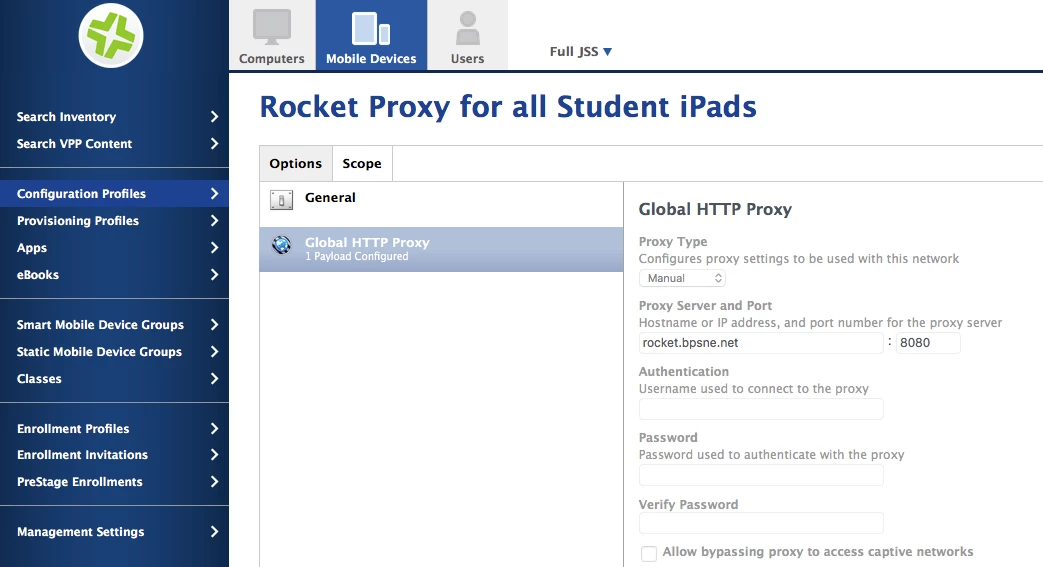
Task: Open Enrollment Invitations
Action: click(x=114, y=455)
